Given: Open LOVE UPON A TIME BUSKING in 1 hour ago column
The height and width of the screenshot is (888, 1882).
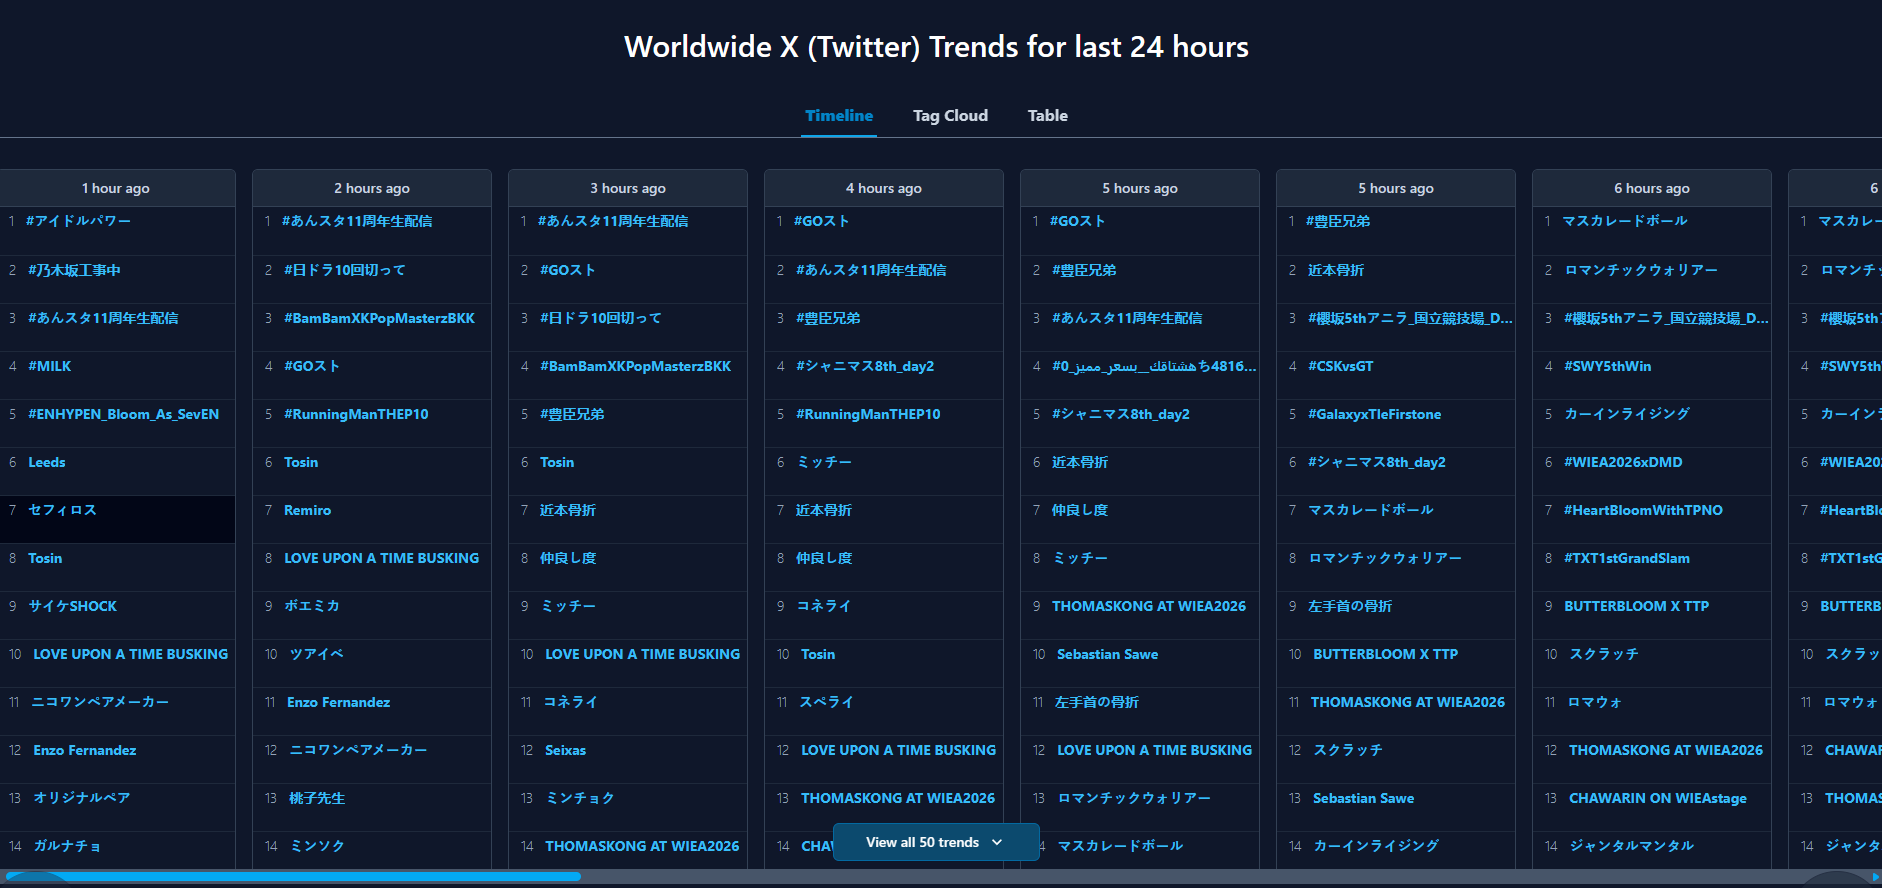Looking at the screenshot, I should tap(131, 654).
